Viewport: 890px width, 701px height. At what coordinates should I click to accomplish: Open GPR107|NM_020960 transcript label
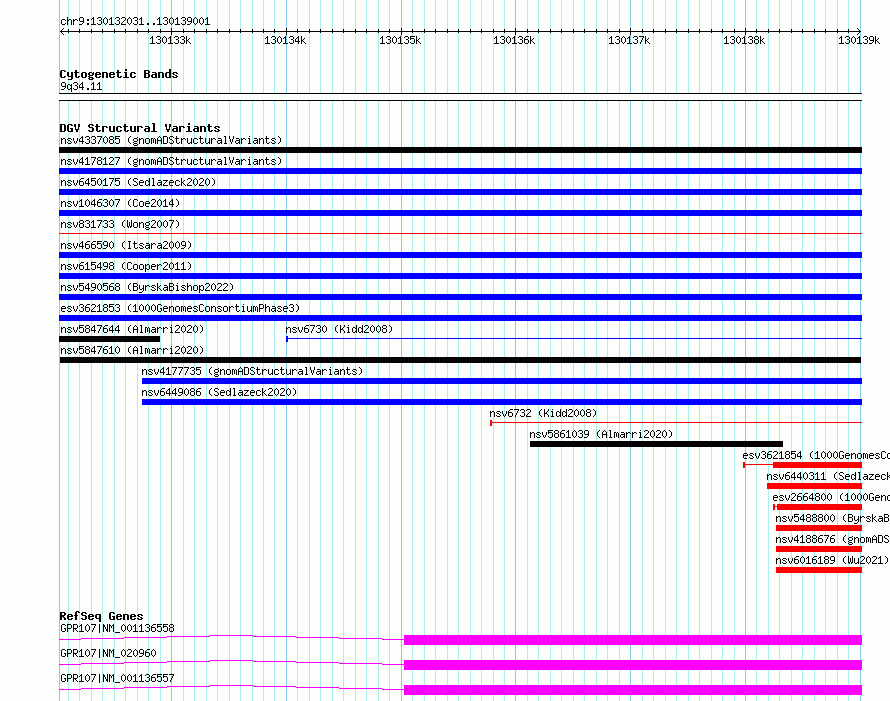click(108, 653)
